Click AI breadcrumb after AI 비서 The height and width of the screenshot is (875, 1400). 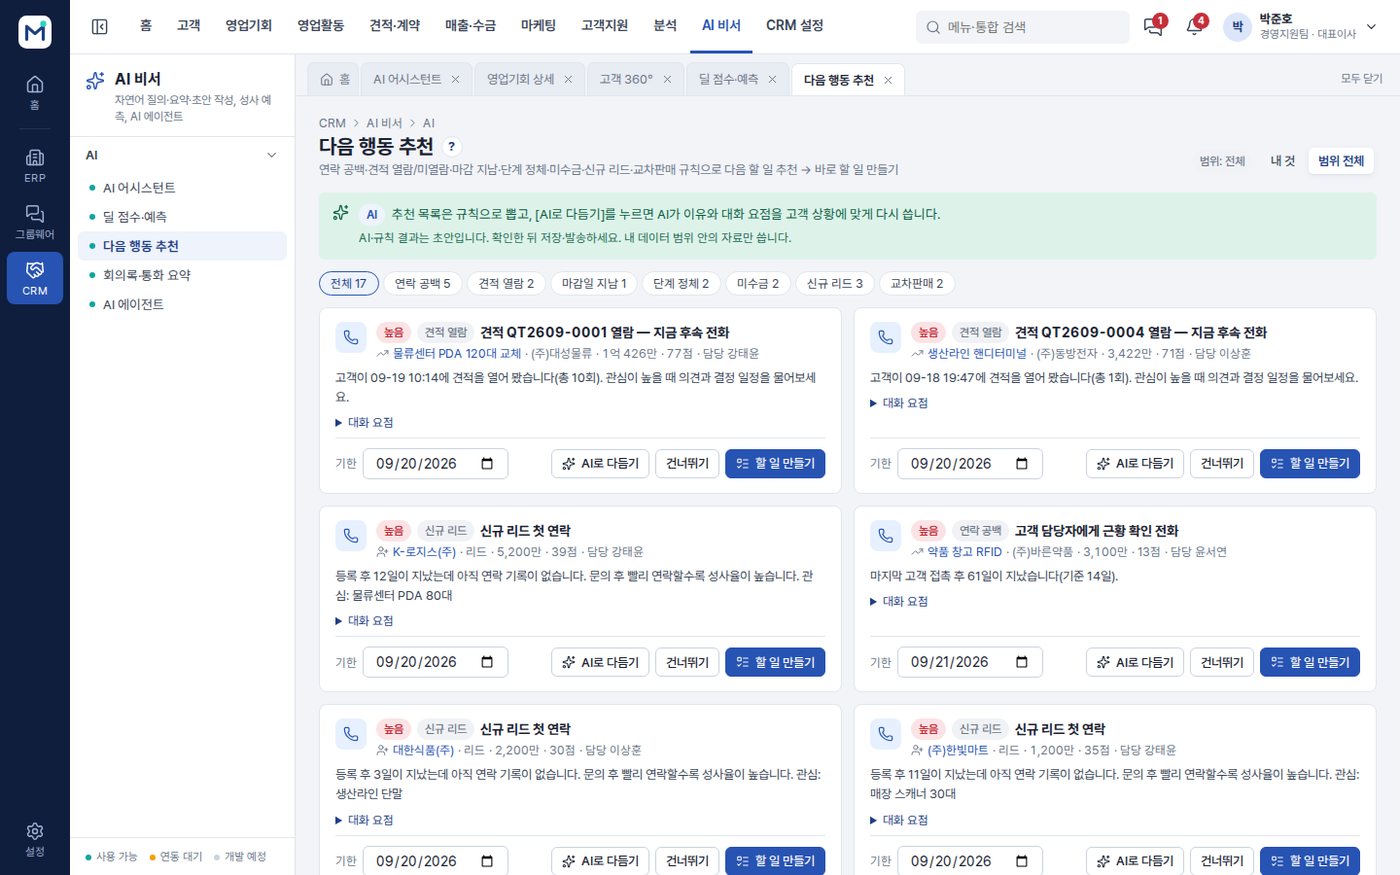point(429,124)
